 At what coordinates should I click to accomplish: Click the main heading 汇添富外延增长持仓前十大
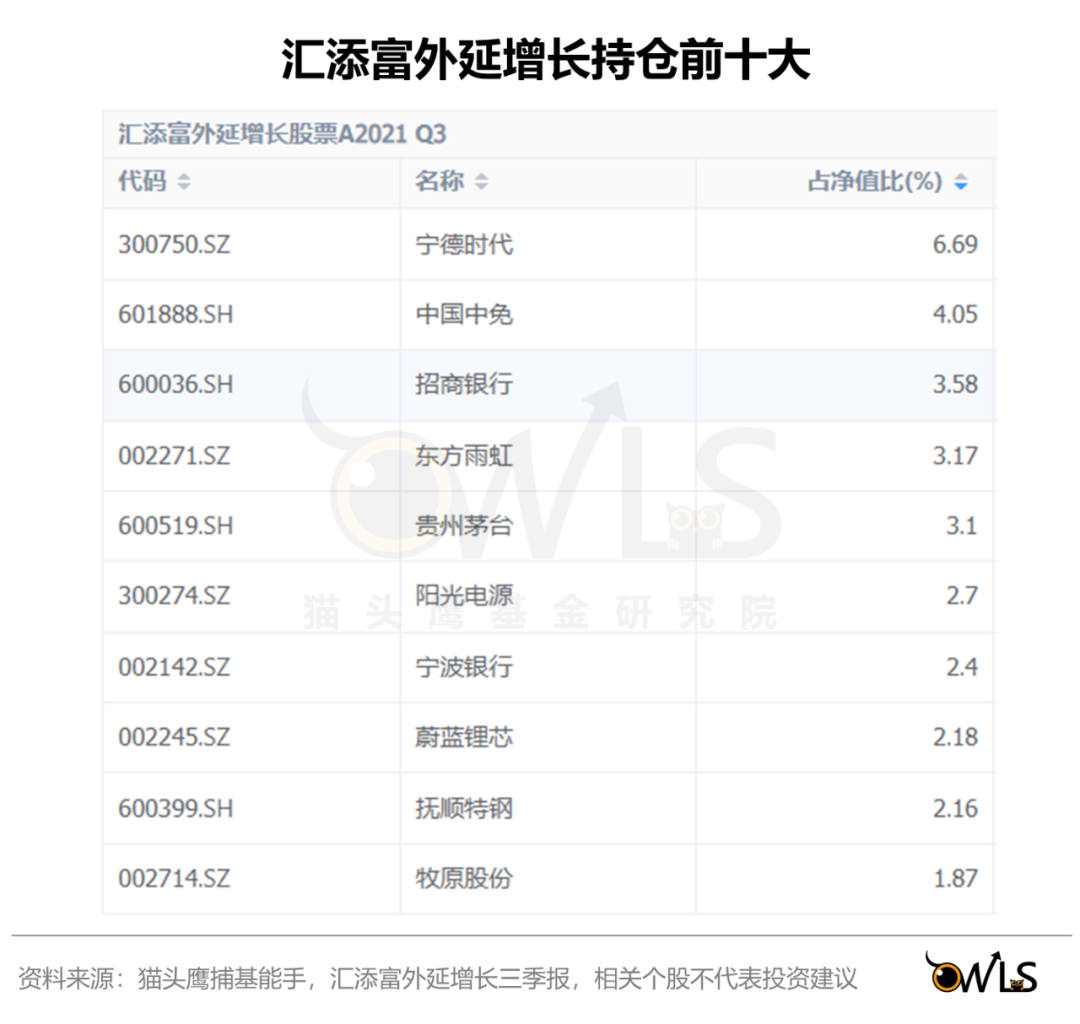click(546, 60)
